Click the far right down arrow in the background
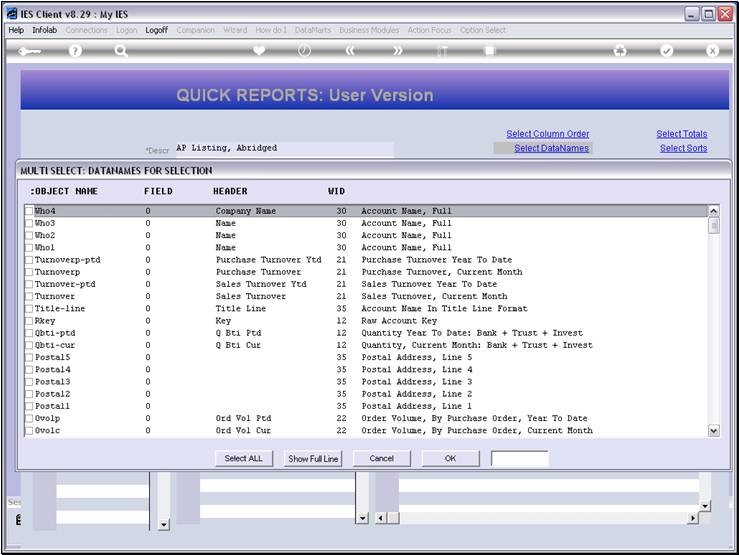Image resolution: width=739 pixels, height=555 pixels. [705, 506]
